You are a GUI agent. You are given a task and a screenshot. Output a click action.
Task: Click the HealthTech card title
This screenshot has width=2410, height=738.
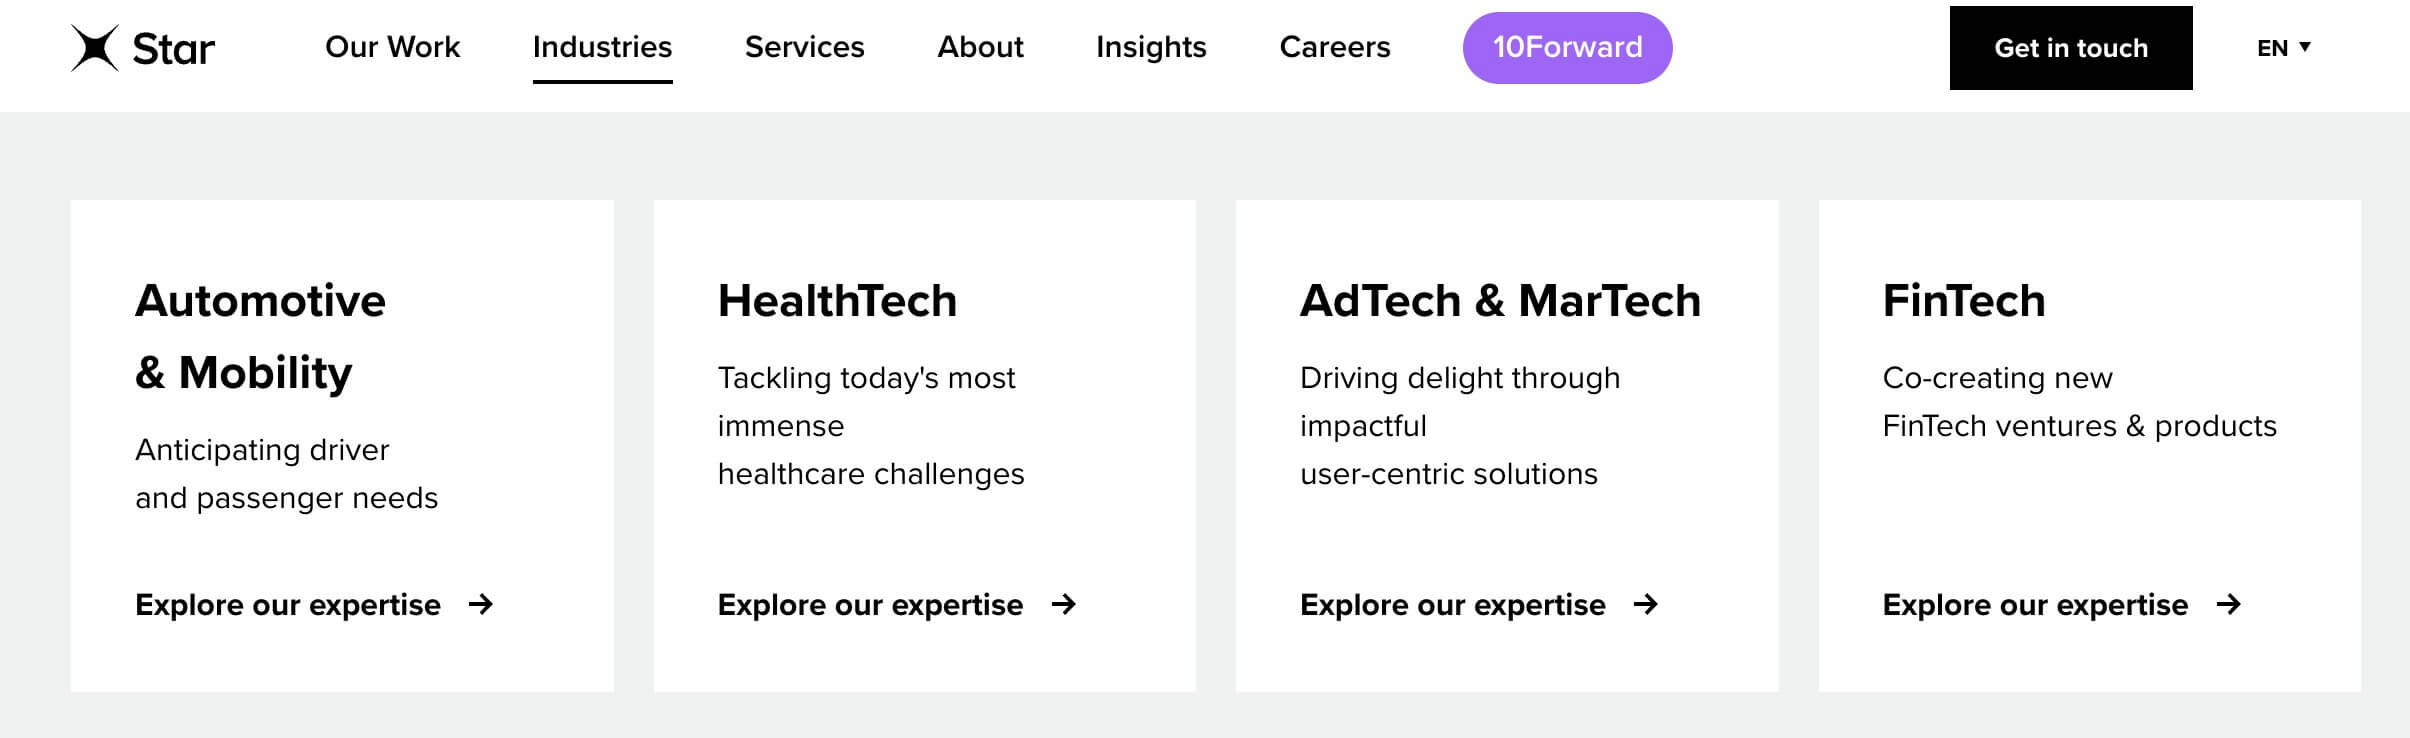837,301
